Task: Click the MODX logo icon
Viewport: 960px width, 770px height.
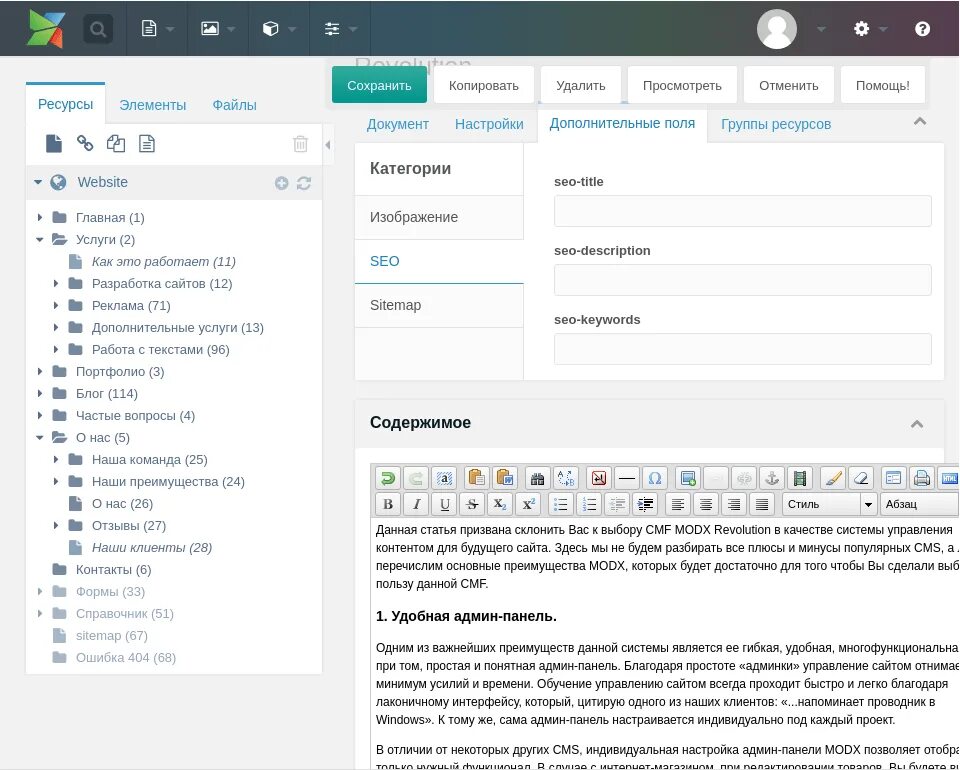Action: coord(45,28)
